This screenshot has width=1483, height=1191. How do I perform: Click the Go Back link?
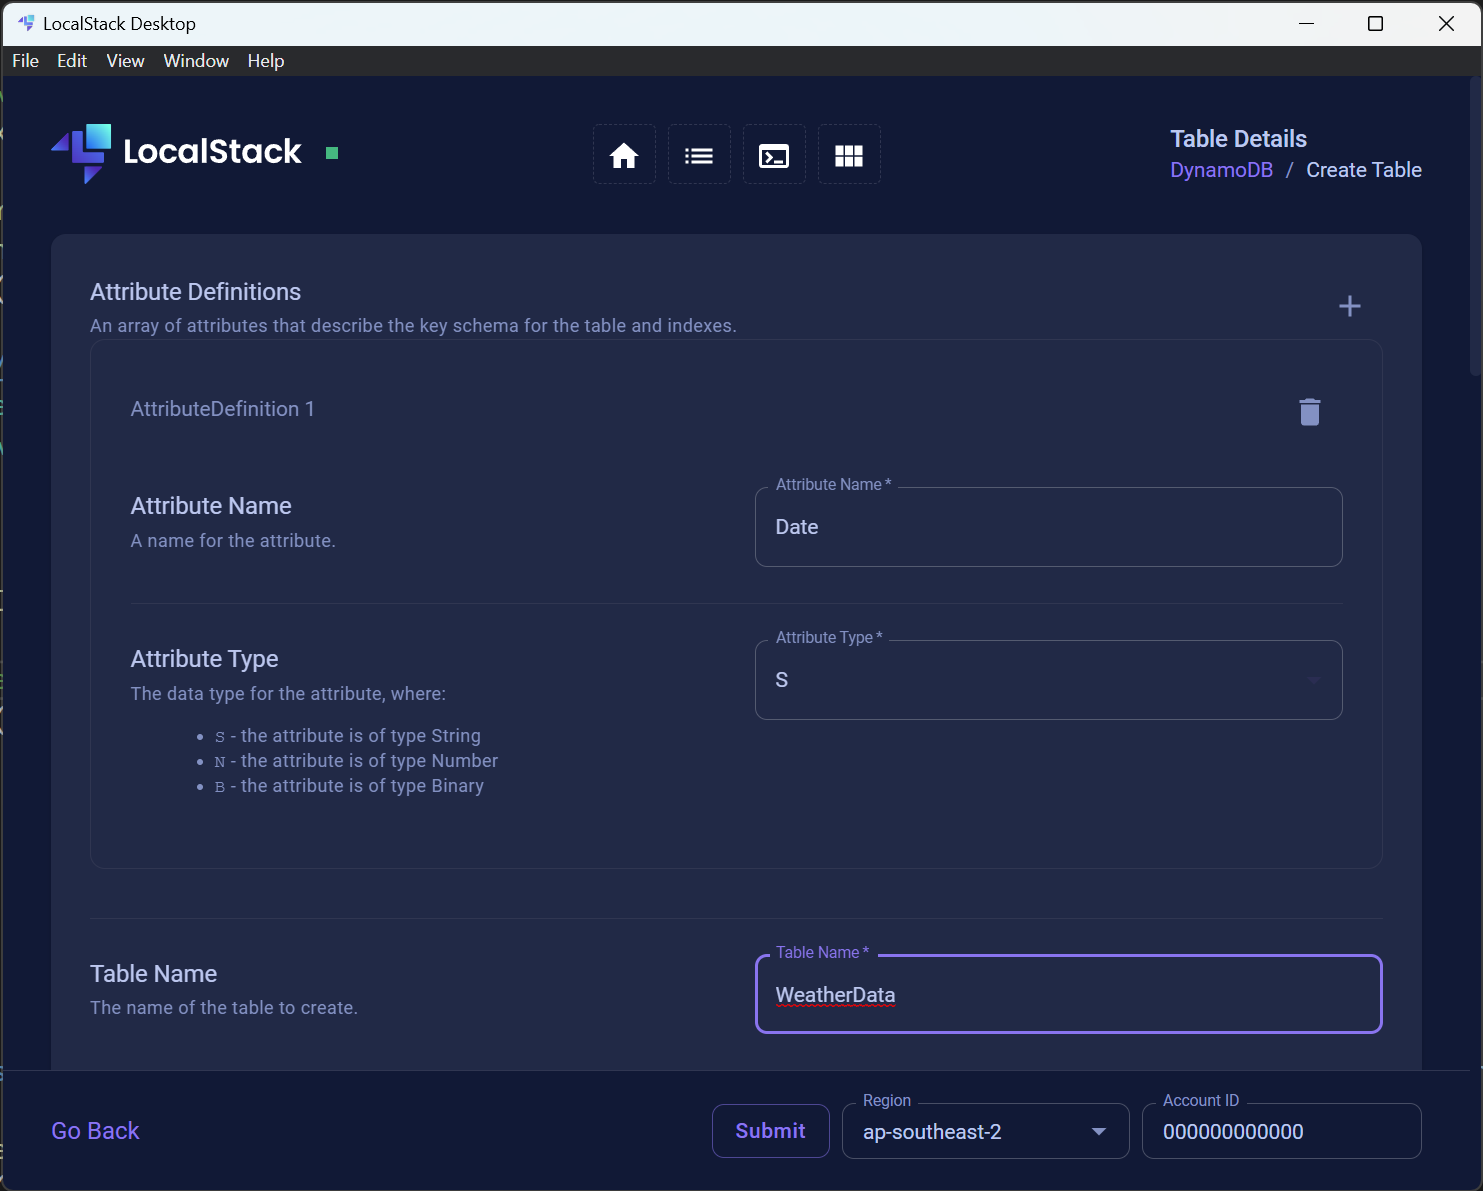click(95, 1131)
